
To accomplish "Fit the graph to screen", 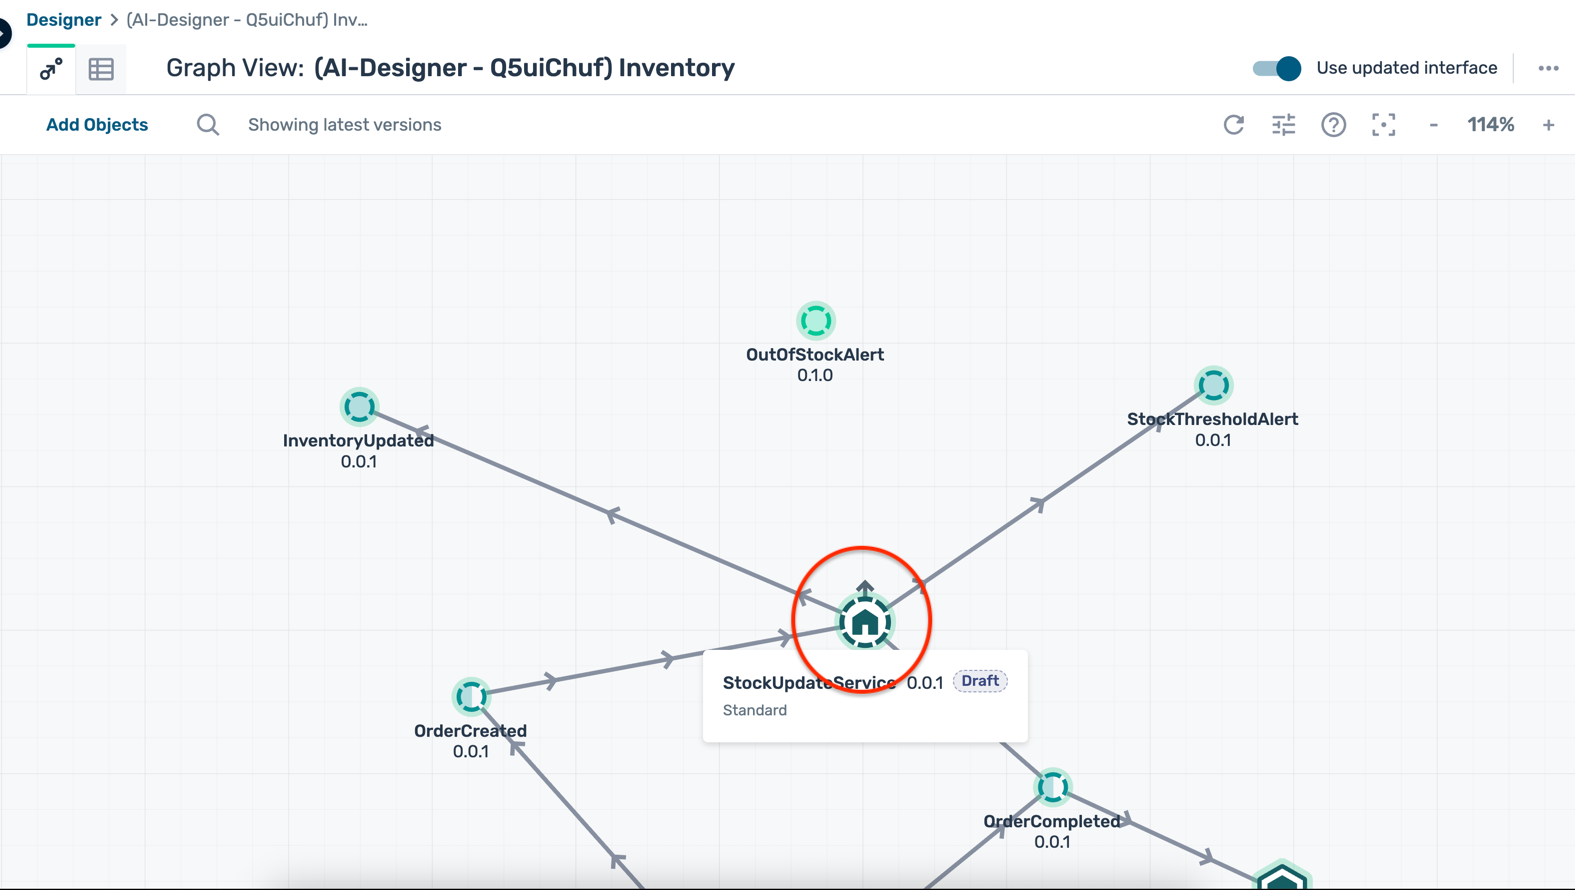I will (1383, 125).
